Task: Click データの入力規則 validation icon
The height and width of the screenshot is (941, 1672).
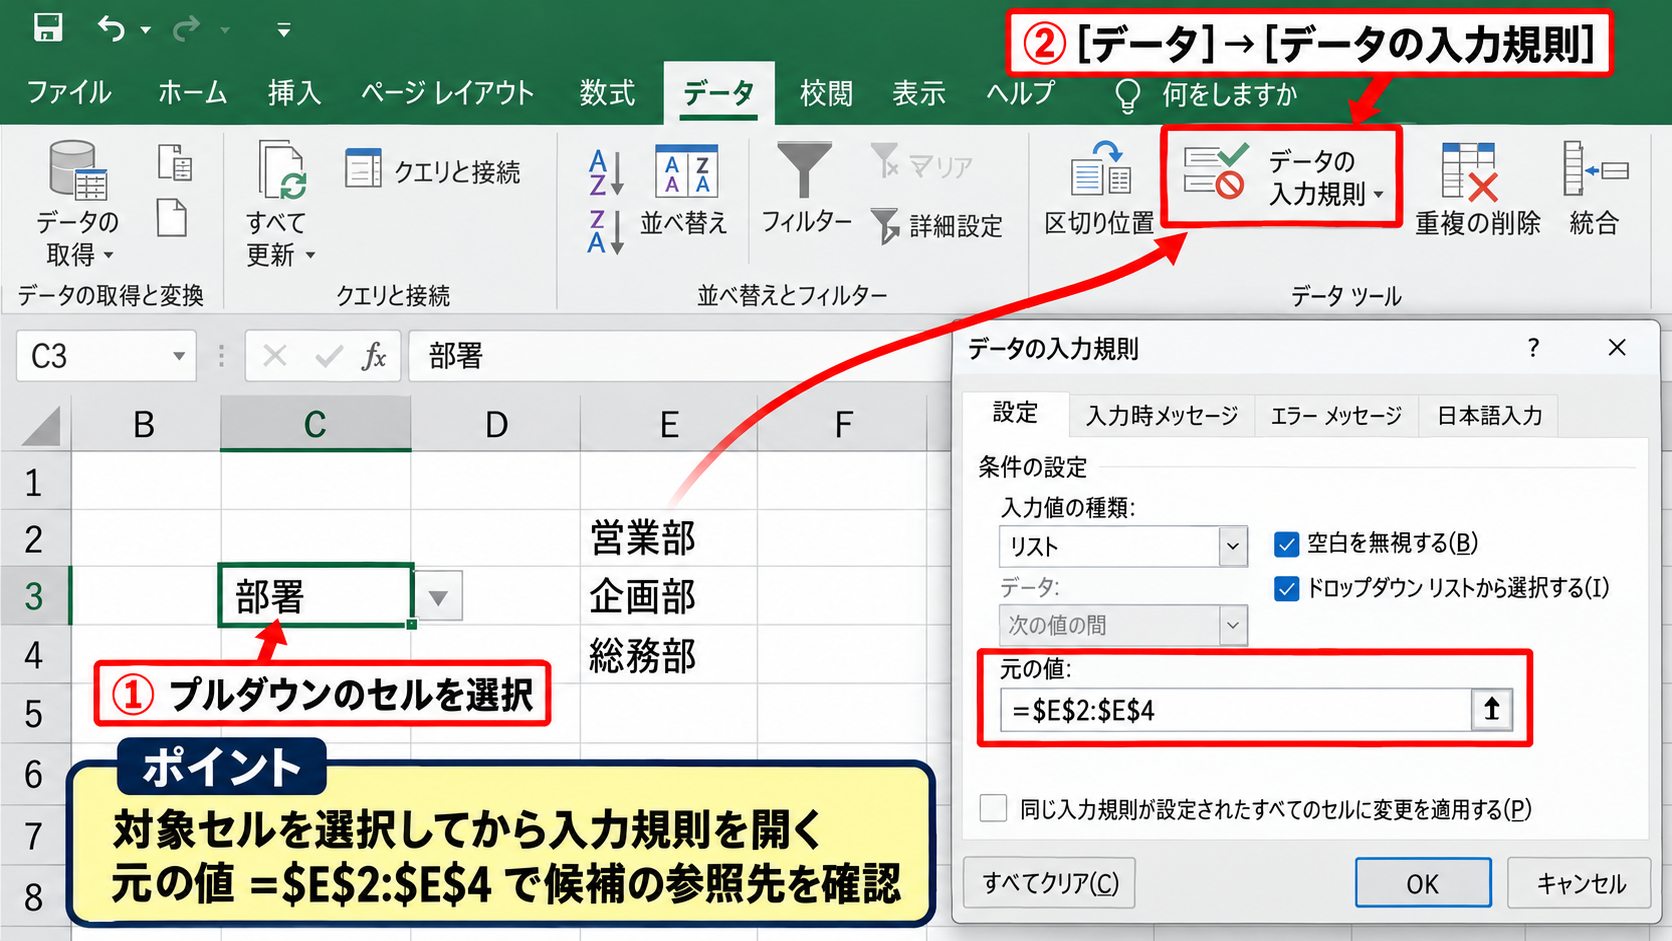Action: coord(1215,171)
